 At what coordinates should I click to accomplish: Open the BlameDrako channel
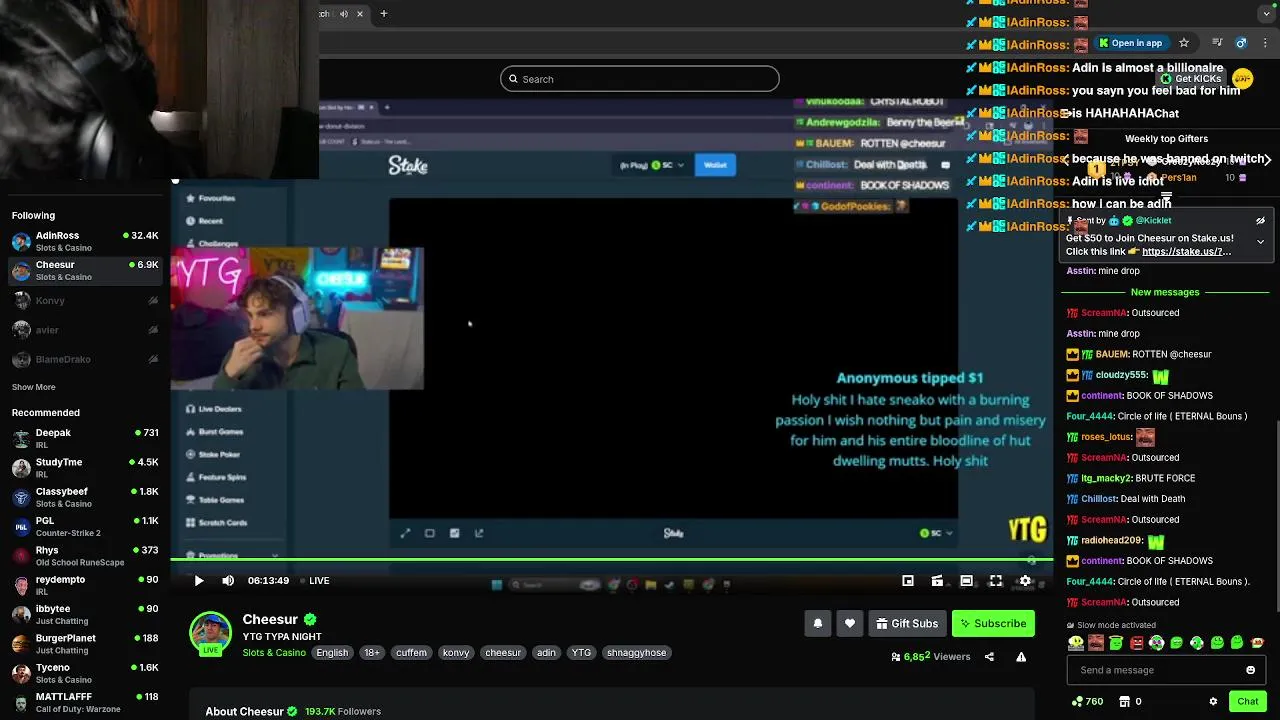(85, 359)
